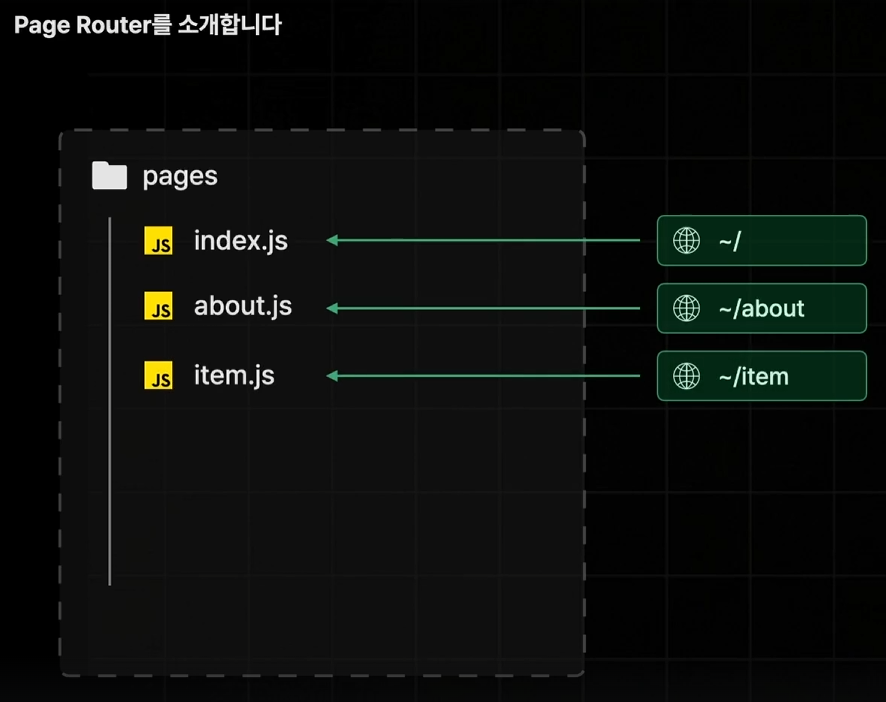The height and width of the screenshot is (702, 886).
Task: Click the JS icon beside item.js
Action: point(158,375)
